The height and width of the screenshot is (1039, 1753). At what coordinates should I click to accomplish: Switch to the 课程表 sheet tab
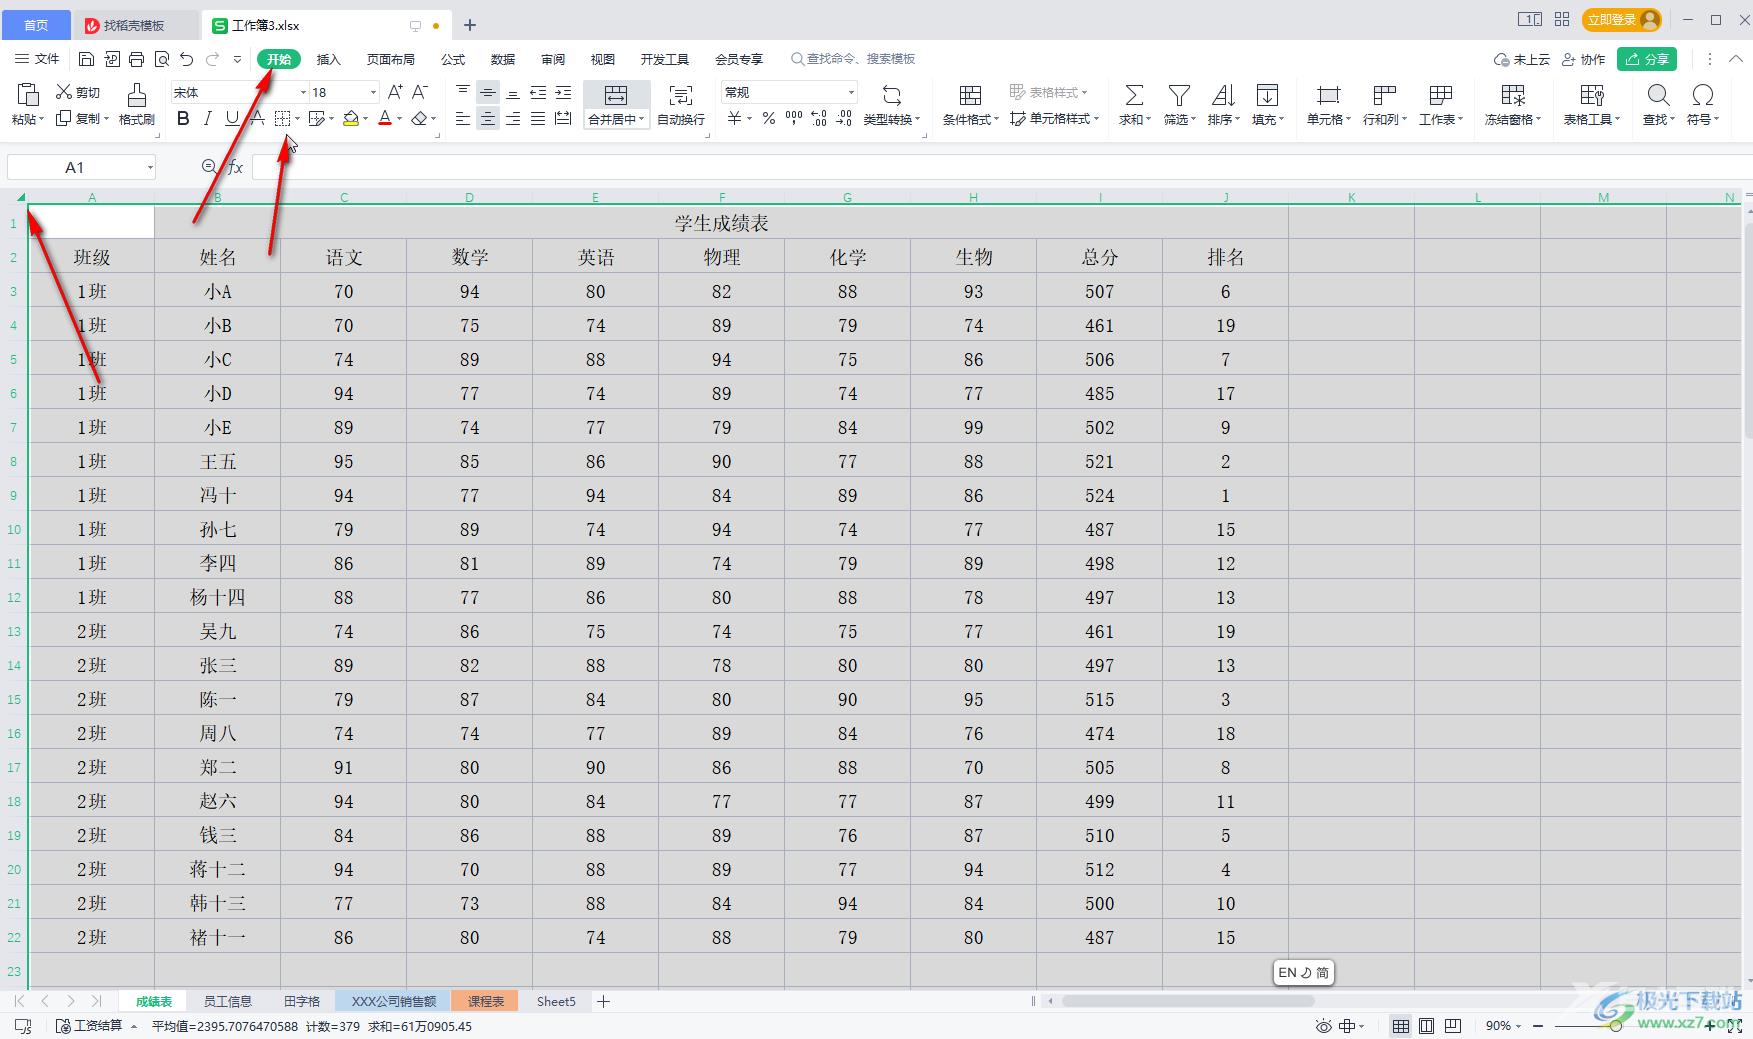[x=485, y=1001]
